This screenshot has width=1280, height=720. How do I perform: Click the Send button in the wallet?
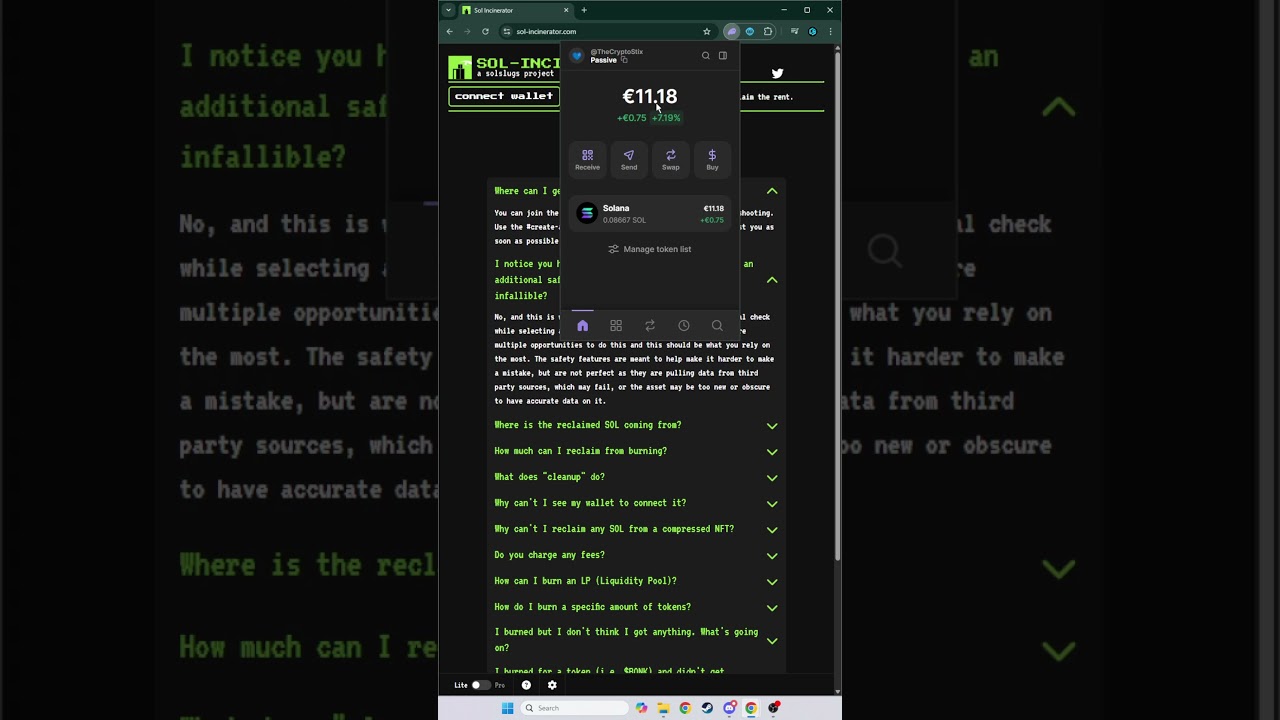click(629, 159)
